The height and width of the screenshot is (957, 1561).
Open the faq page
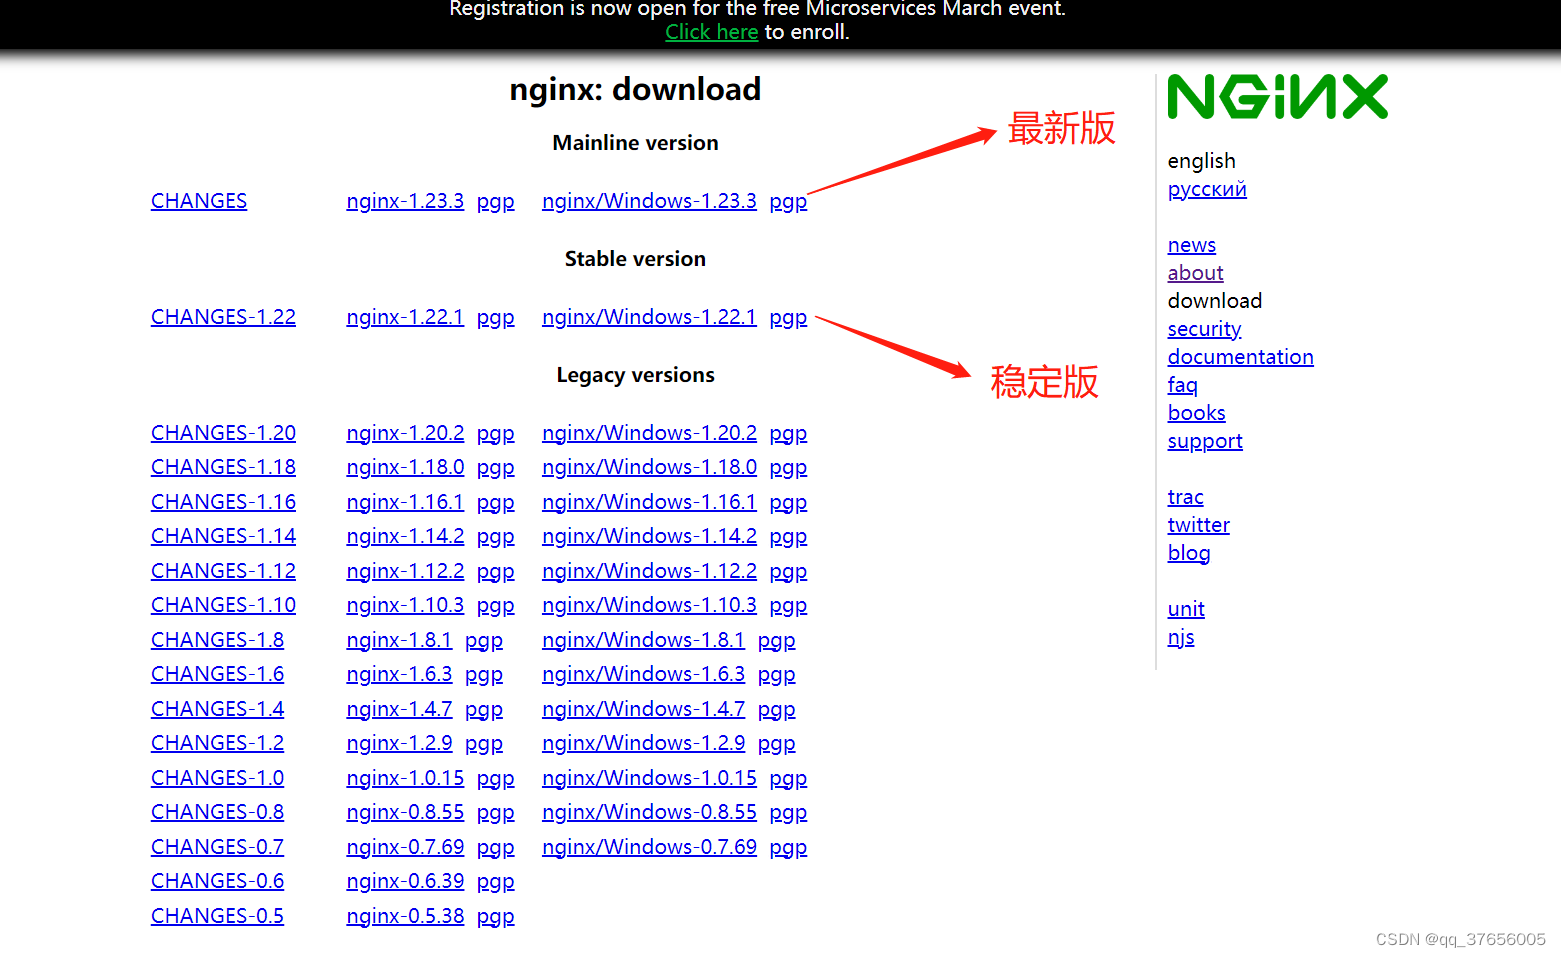pyautogui.click(x=1182, y=385)
